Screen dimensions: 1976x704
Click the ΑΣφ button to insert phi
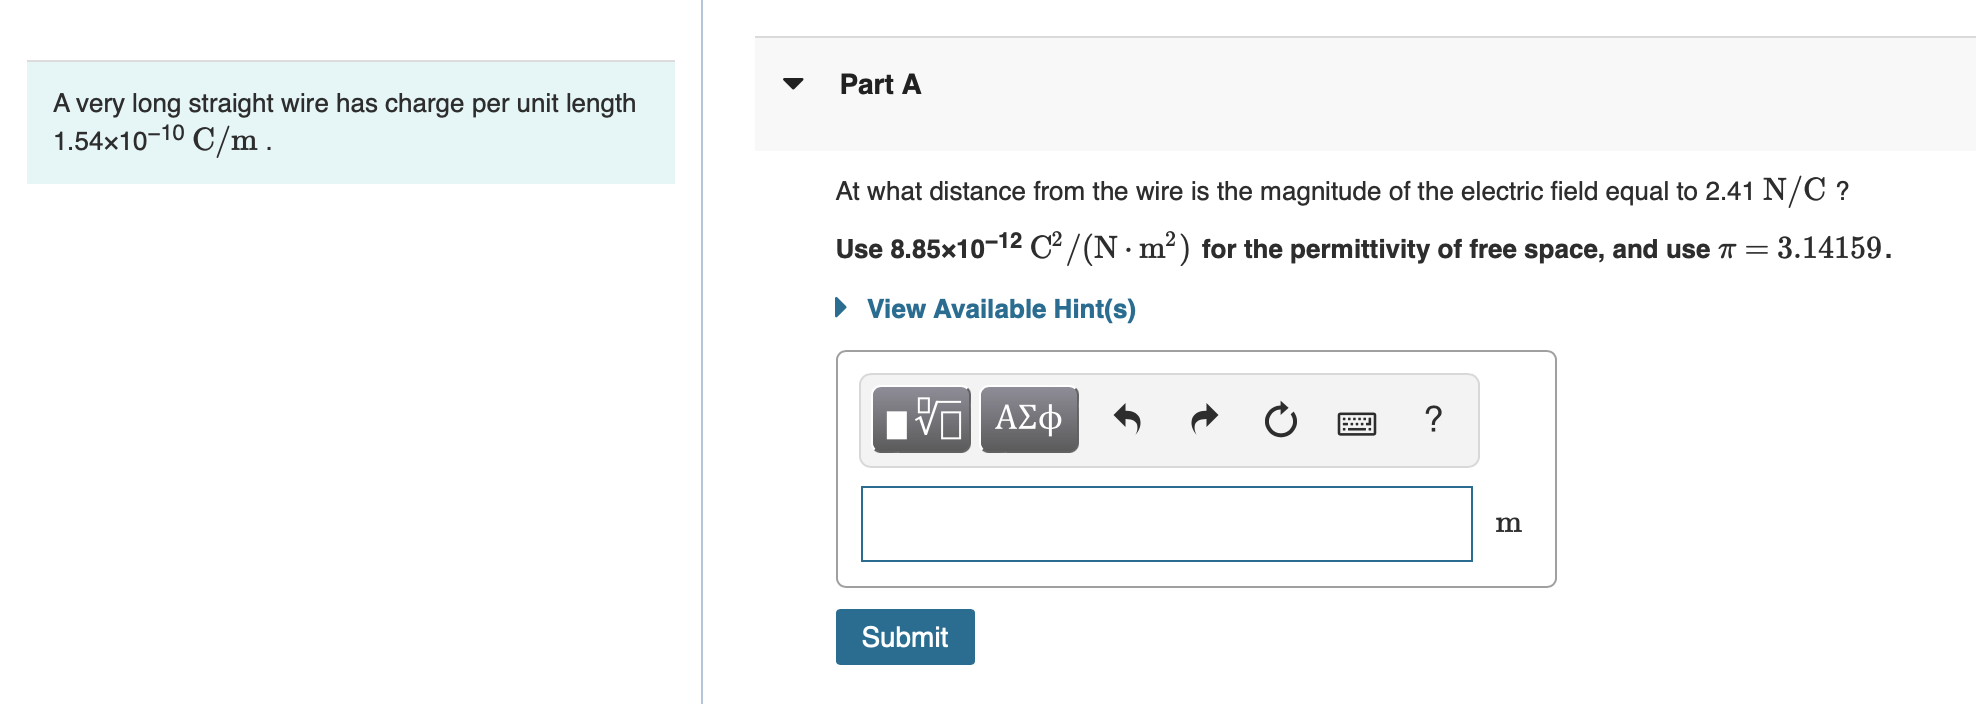coord(1027,420)
